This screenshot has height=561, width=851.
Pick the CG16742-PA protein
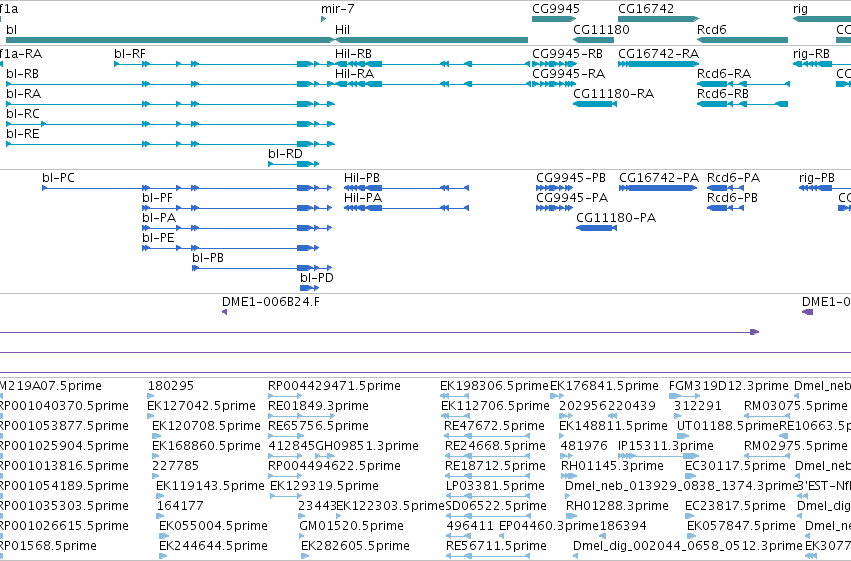pyautogui.click(x=658, y=188)
